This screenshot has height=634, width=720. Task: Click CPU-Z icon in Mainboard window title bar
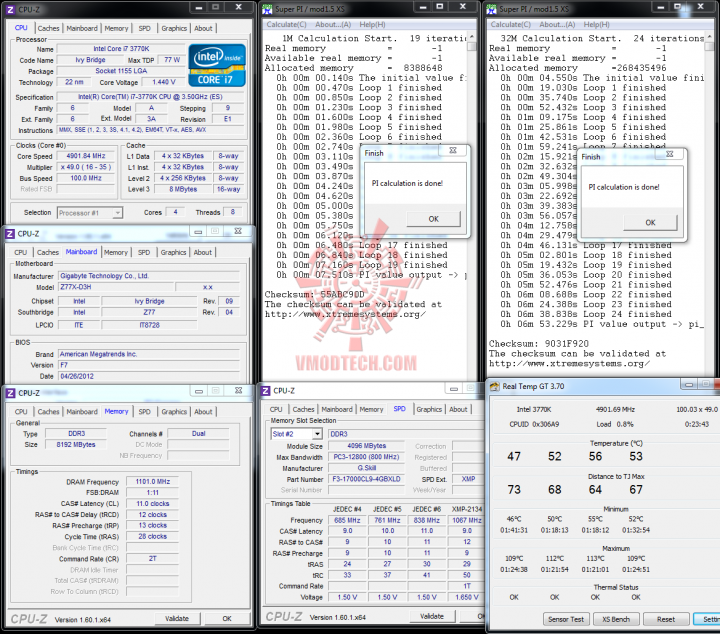coord(10,234)
